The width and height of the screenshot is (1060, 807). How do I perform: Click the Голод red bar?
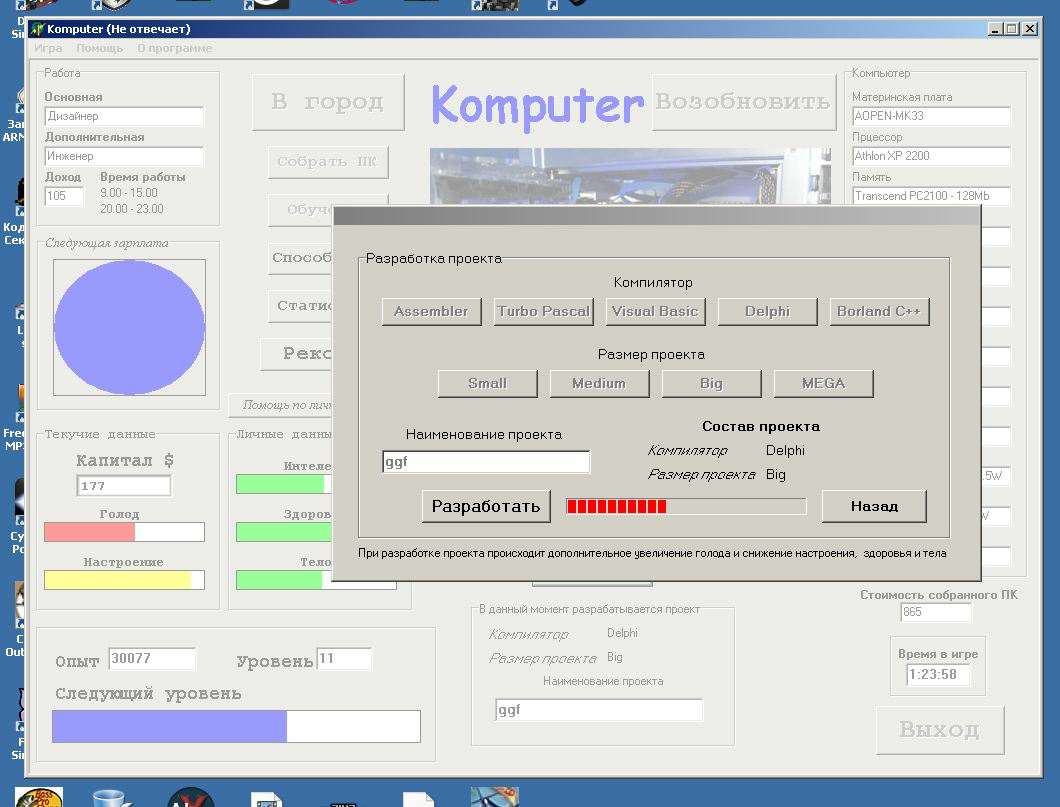tap(124, 532)
